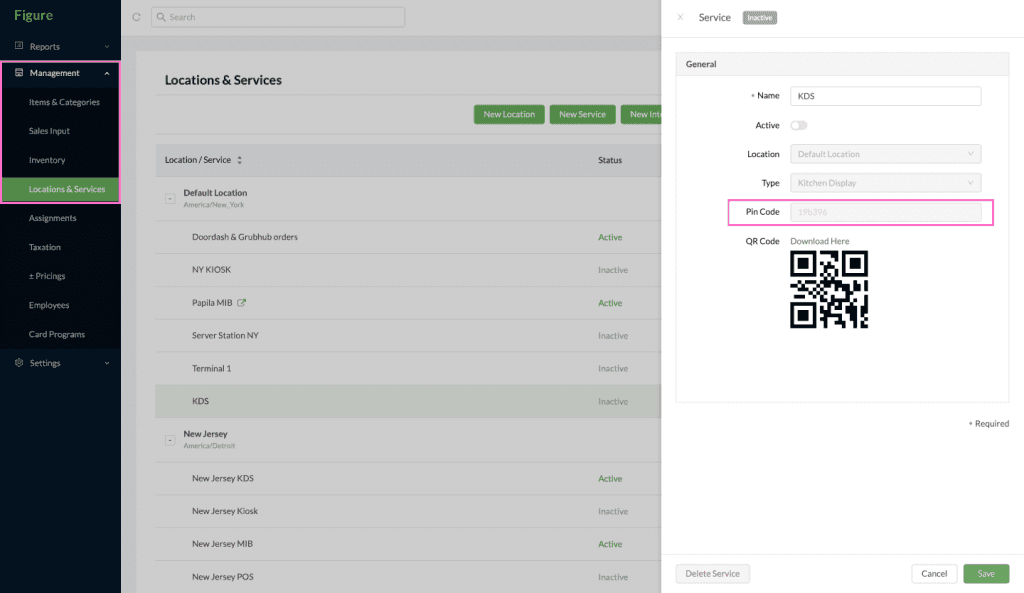This screenshot has height=593, width=1024.
Task: Click the Reports sidebar icon
Action: pyautogui.click(x=19, y=46)
